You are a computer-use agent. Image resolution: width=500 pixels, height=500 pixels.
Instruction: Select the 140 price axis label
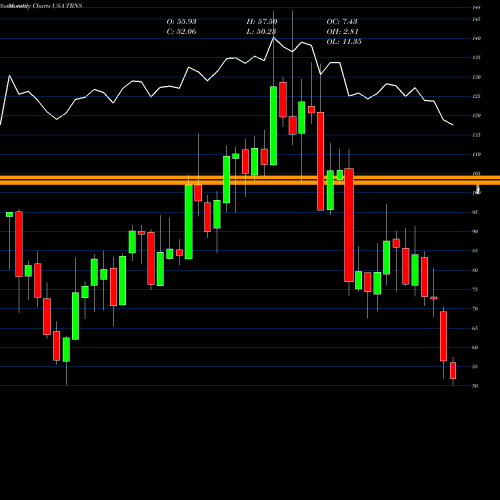(x=476, y=38)
